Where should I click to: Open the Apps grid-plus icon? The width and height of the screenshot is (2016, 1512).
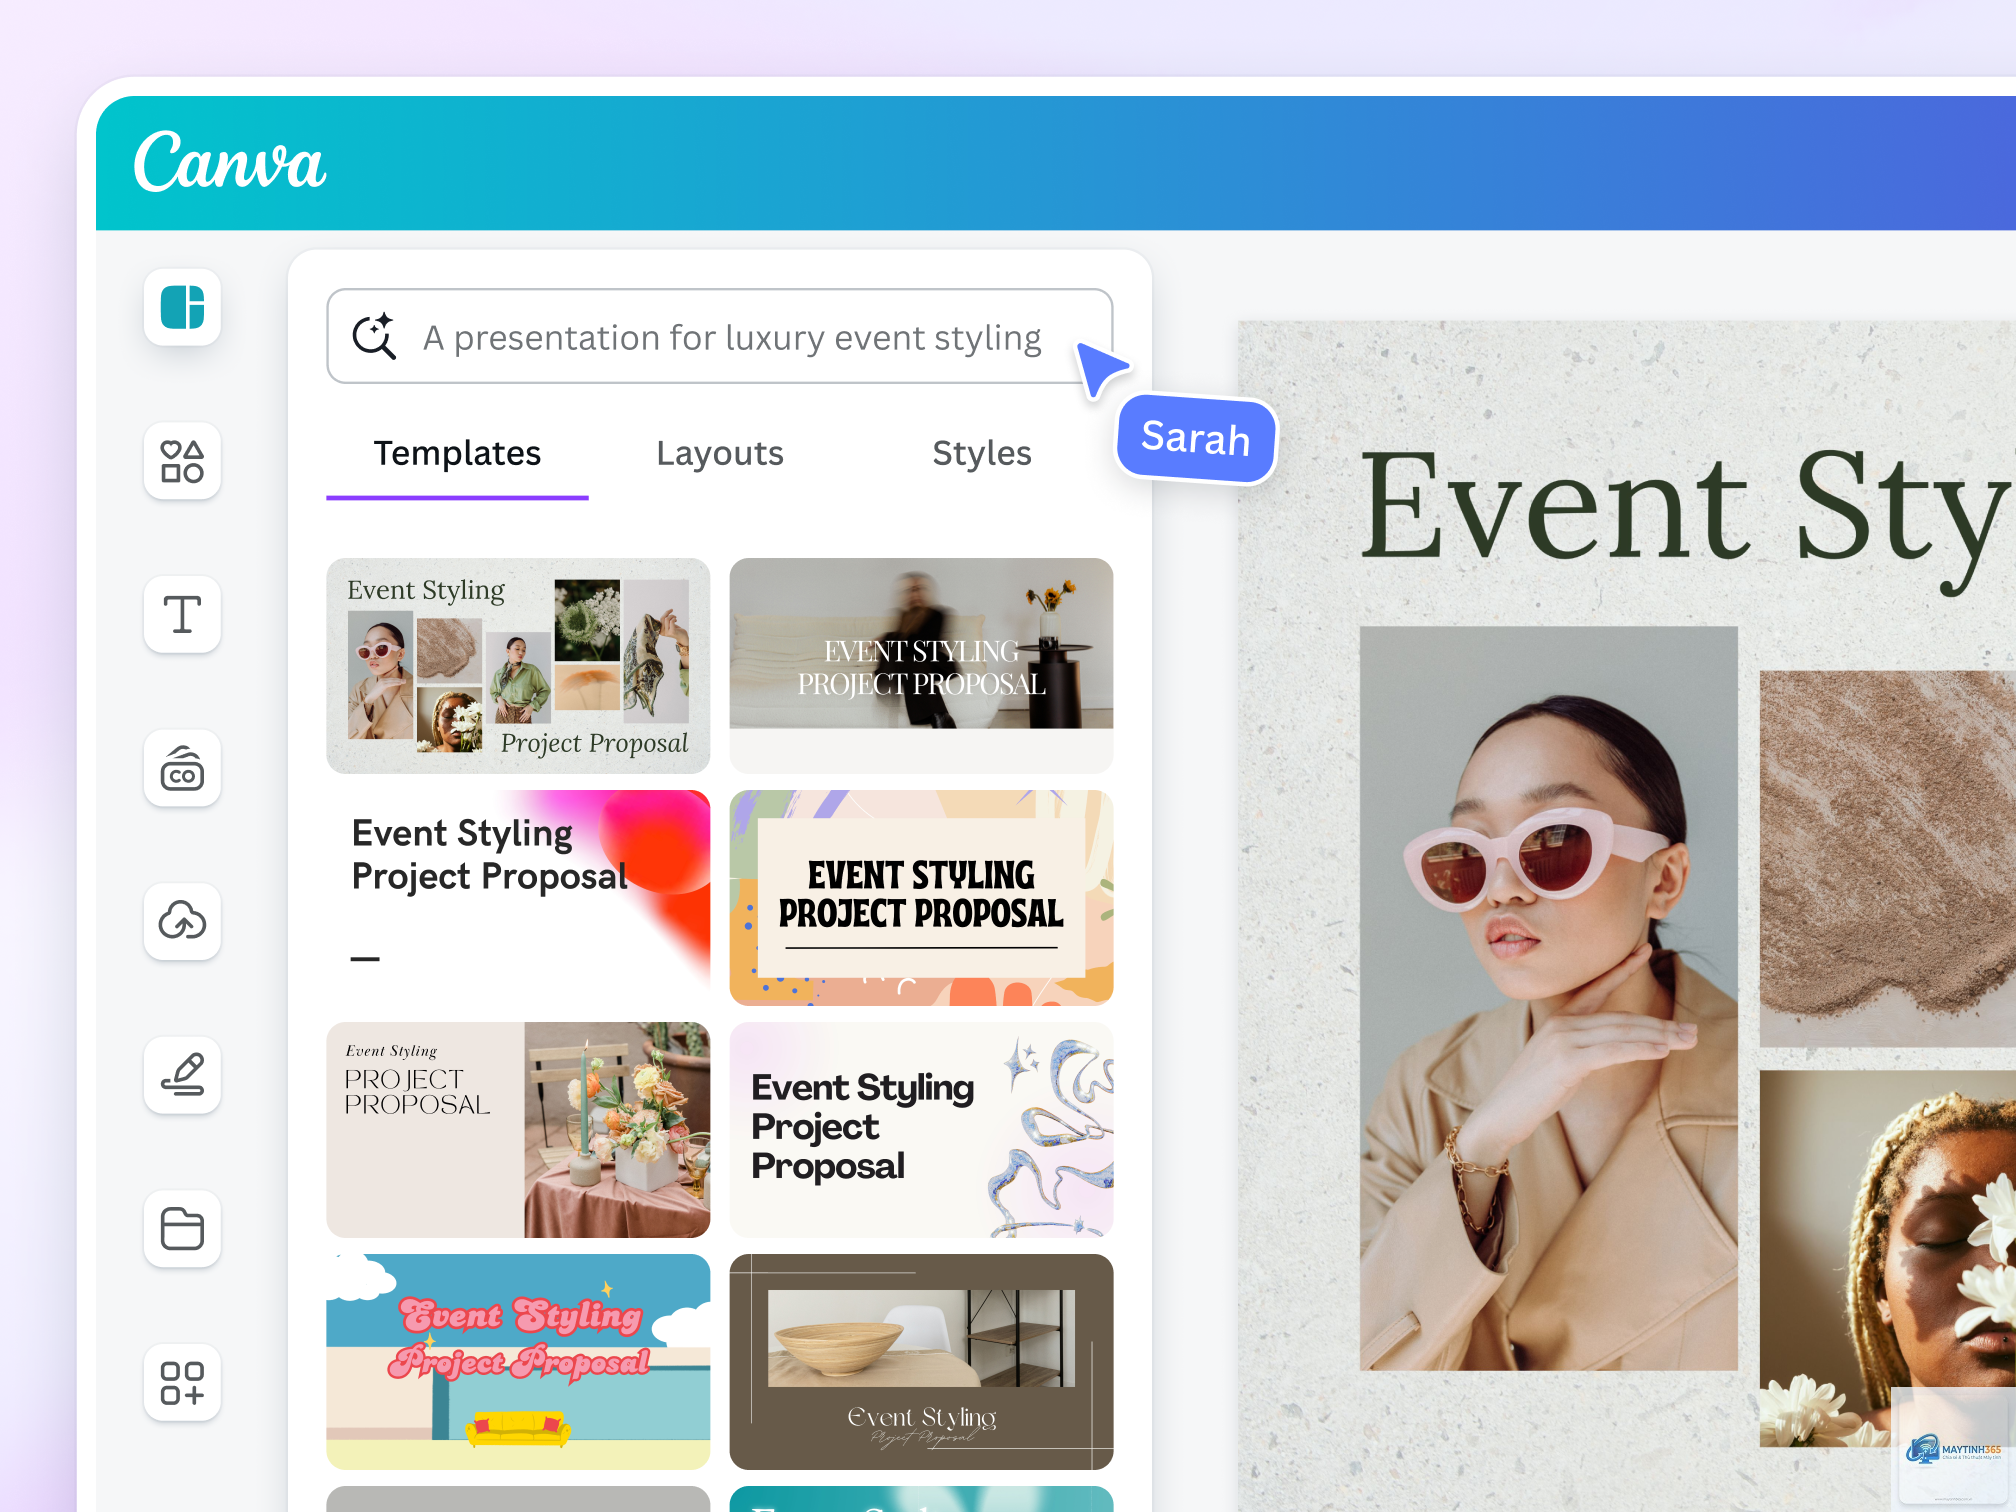click(x=182, y=1382)
